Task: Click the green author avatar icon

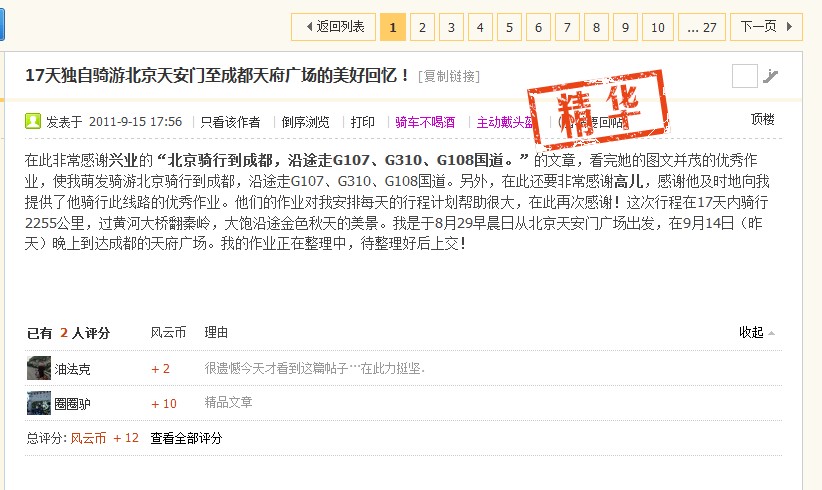Action: click(x=33, y=121)
